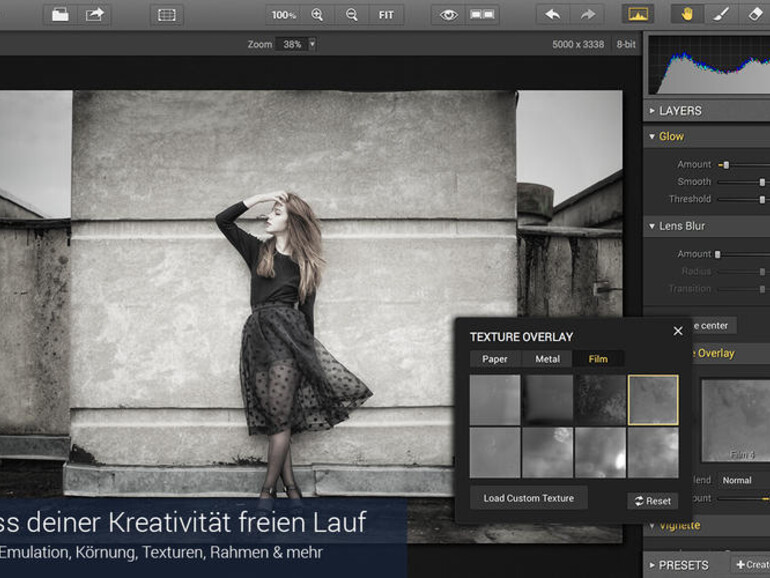Toggle the eye preview icon
The width and height of the screenshot is (770, 578).
click(x=449, y=14)
